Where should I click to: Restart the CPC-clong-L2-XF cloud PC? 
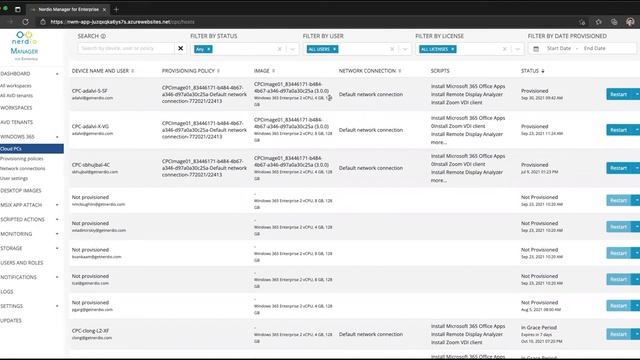pos(619,334)
